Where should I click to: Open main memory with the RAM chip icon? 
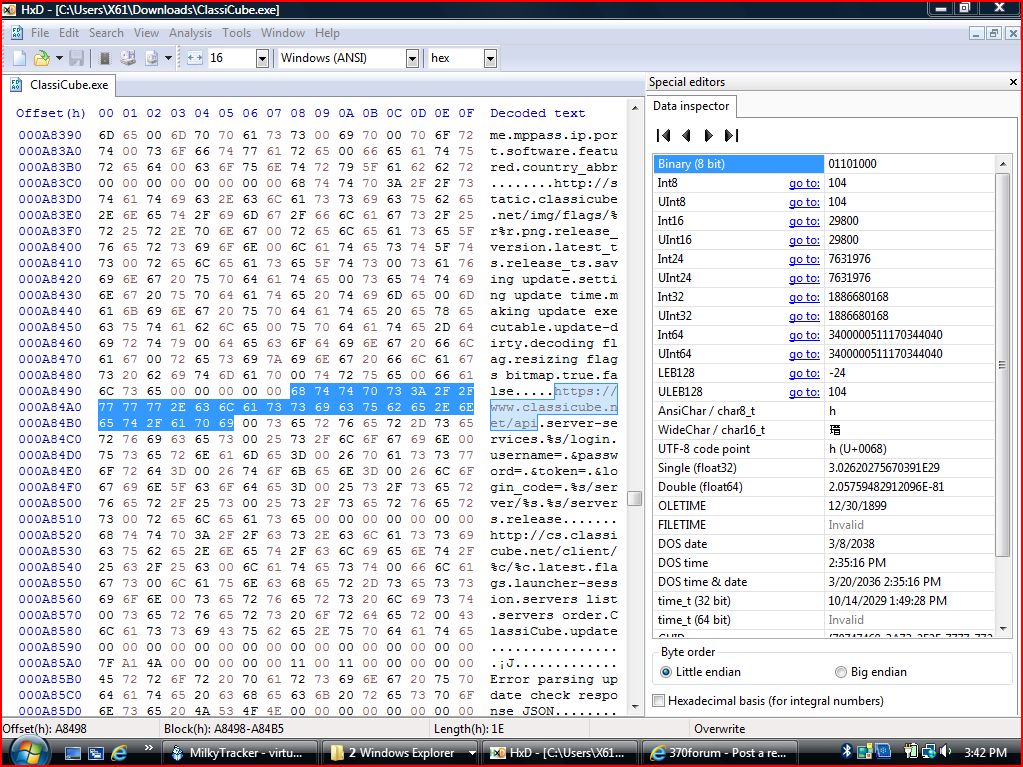click(104, 58)
